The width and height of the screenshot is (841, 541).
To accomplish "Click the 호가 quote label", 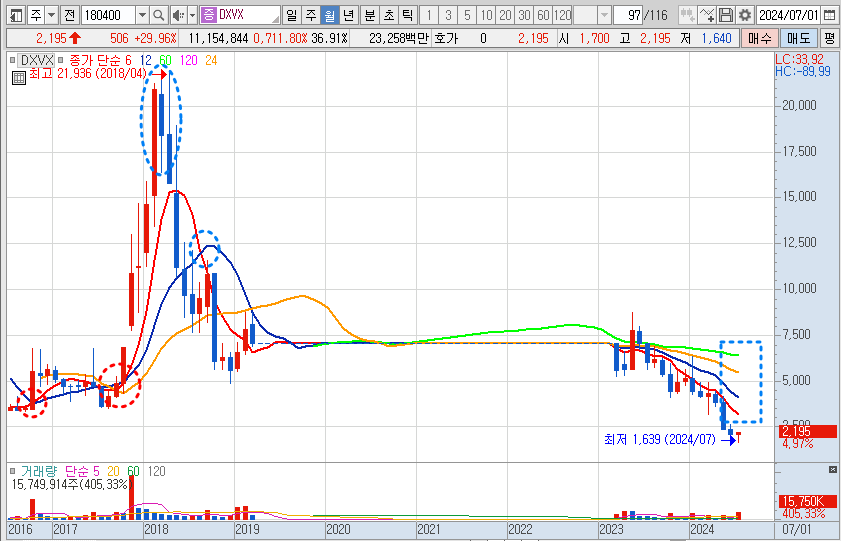I will [x=446, y=38].
